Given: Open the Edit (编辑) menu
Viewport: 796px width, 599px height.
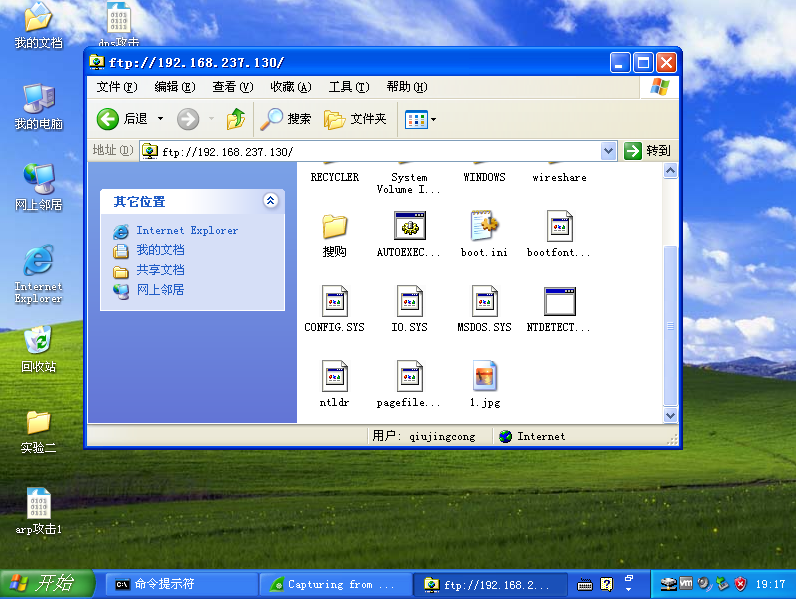Looking at the screenshot, I should (x=175, y=87).
